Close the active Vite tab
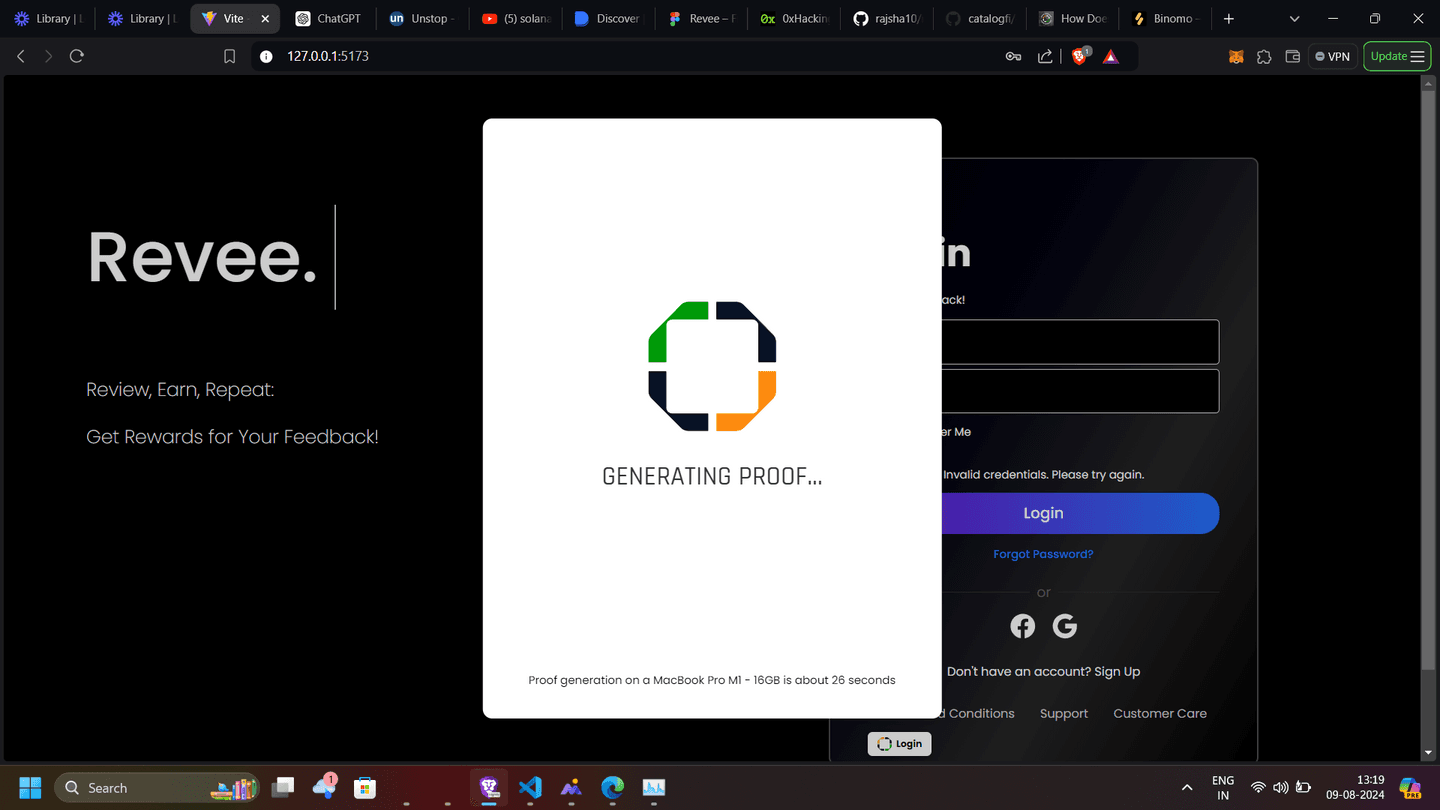Image resolution: width=1440 pixels, height=810 pixels. tap(265, 19)
